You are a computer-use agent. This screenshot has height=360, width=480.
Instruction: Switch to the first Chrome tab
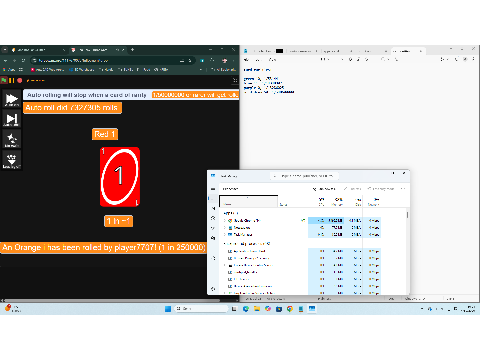tap(37, 50)
